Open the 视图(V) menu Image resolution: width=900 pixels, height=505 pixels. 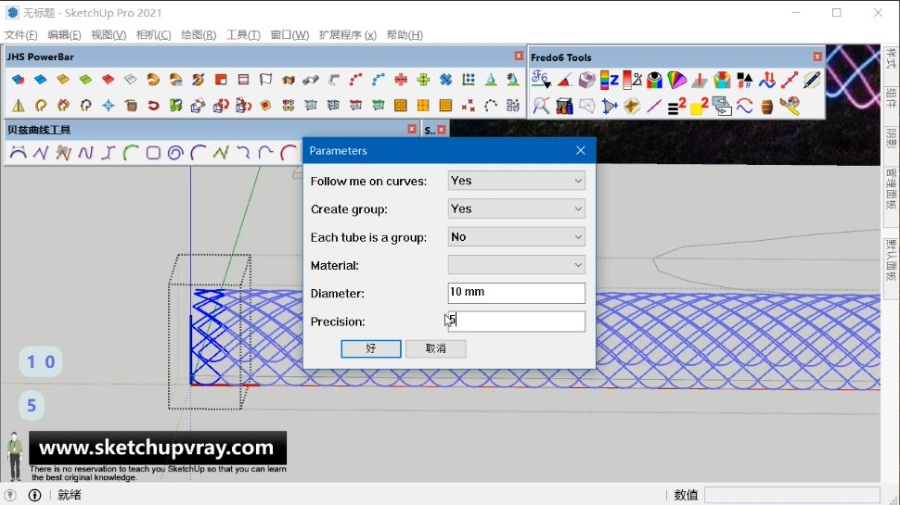(x=108, y=35)
